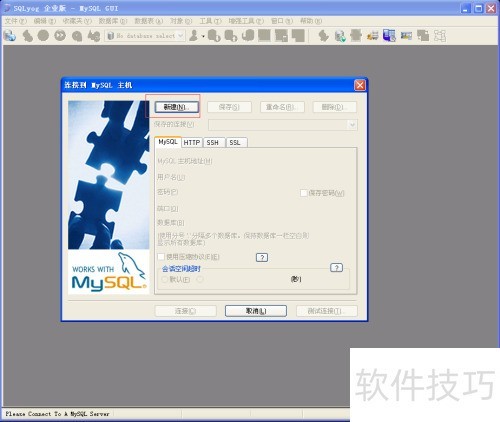Open the 文件 File menu

coord(16,21)
